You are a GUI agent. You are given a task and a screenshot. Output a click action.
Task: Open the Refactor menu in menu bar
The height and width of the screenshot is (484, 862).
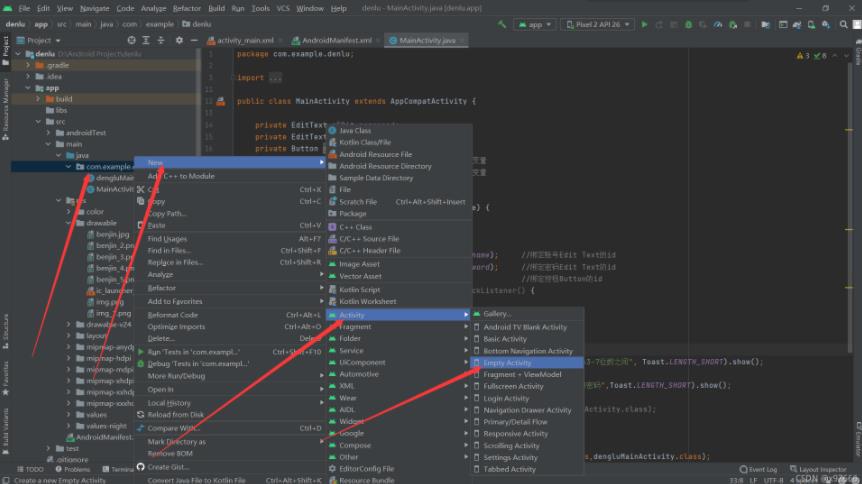pyautogui.click(x=186, y=8)
